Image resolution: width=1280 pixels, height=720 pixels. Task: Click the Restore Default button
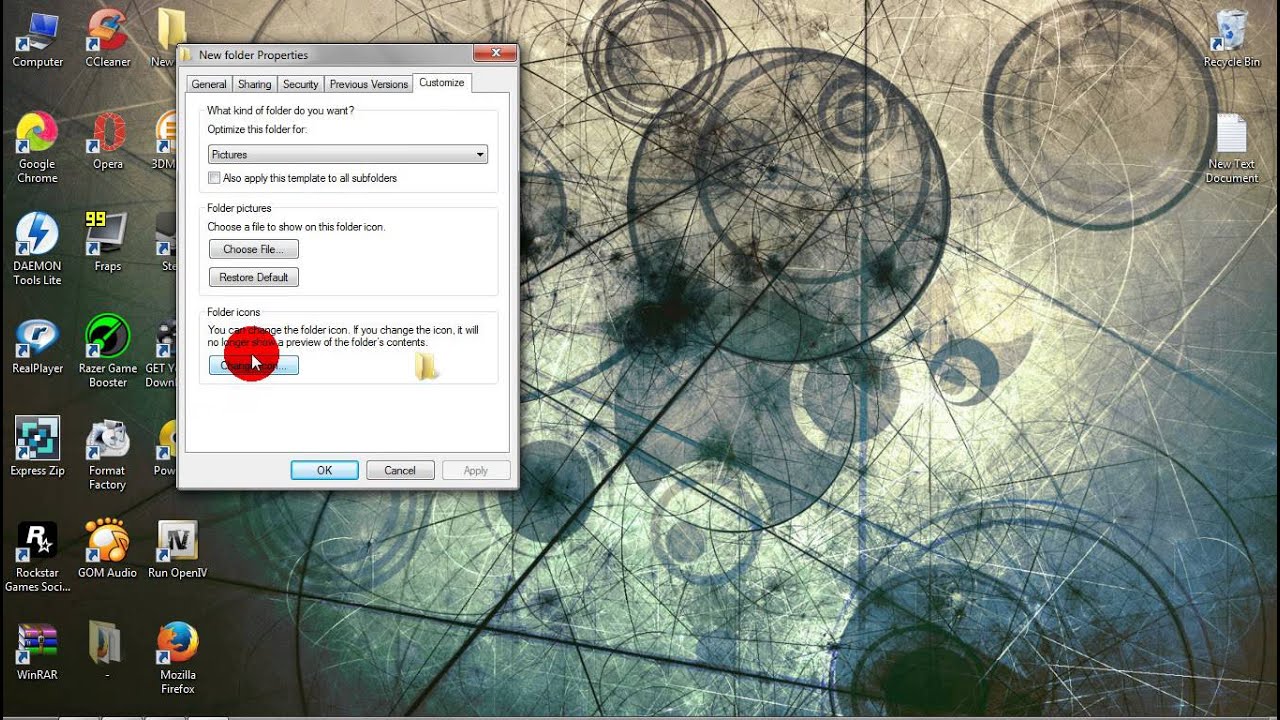point(253,277)
